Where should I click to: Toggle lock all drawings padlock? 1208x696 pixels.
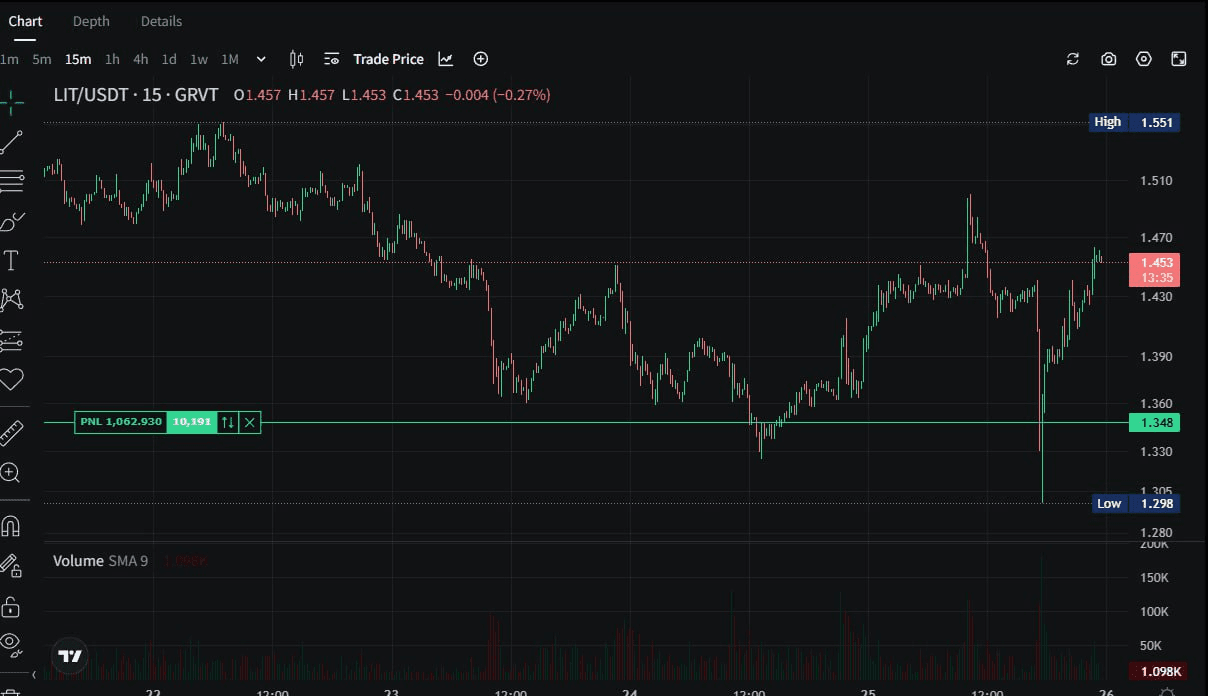12,607
